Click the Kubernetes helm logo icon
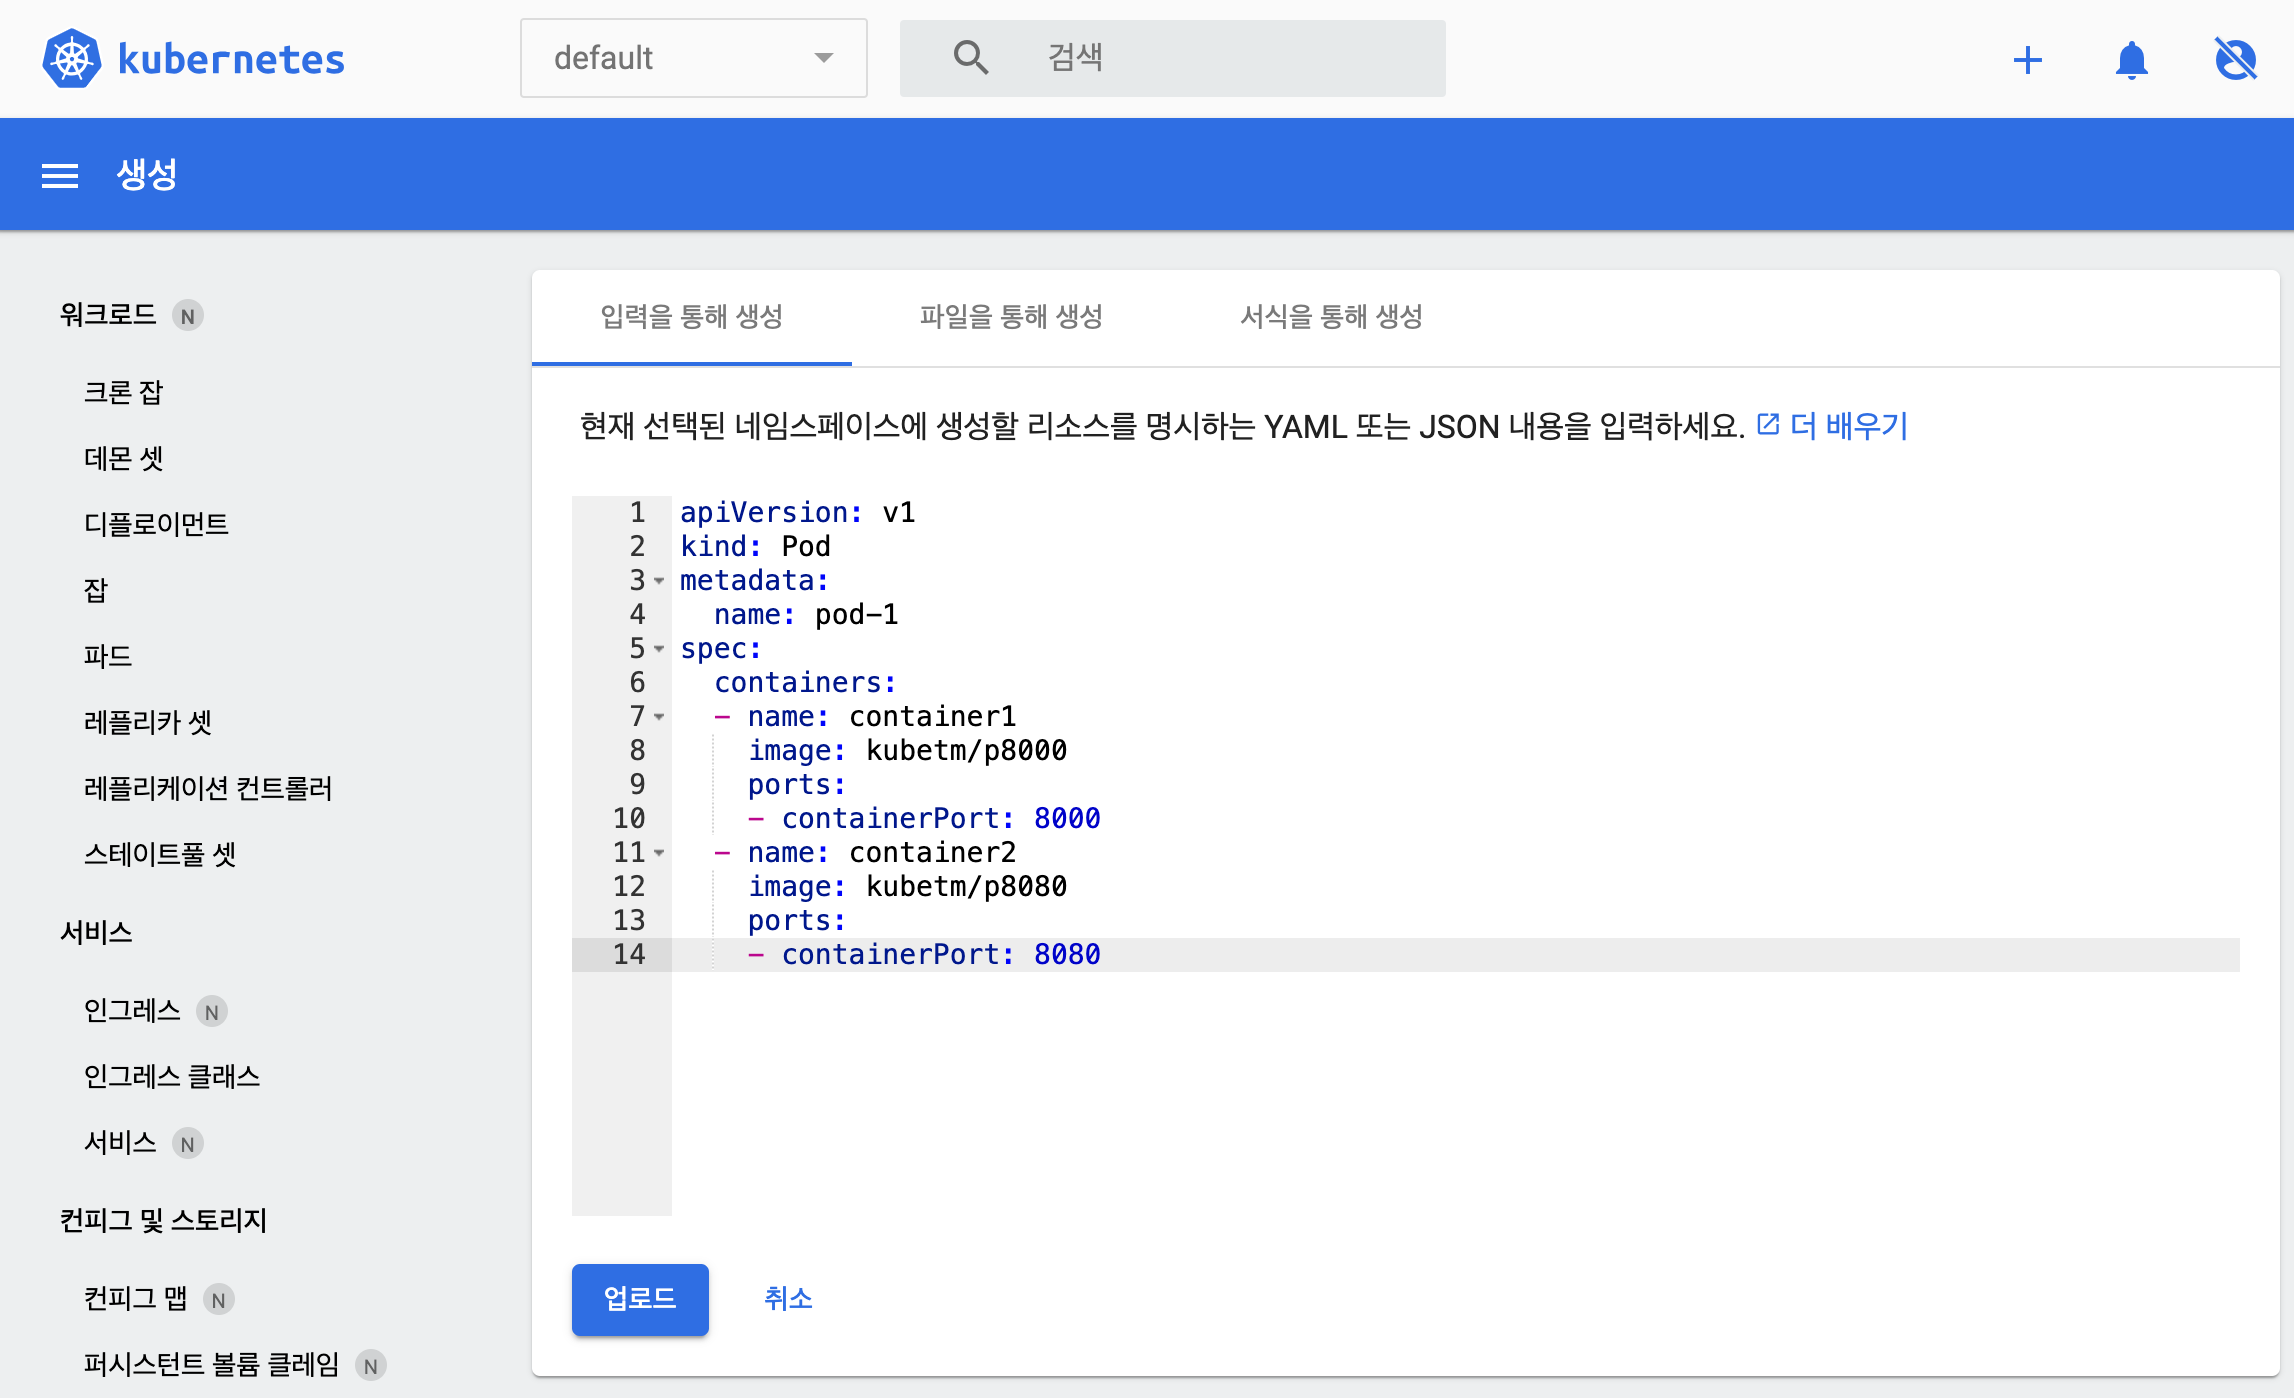This screenshot has height=1398, width=2294. pyautogui.click(x=72, y=59)
